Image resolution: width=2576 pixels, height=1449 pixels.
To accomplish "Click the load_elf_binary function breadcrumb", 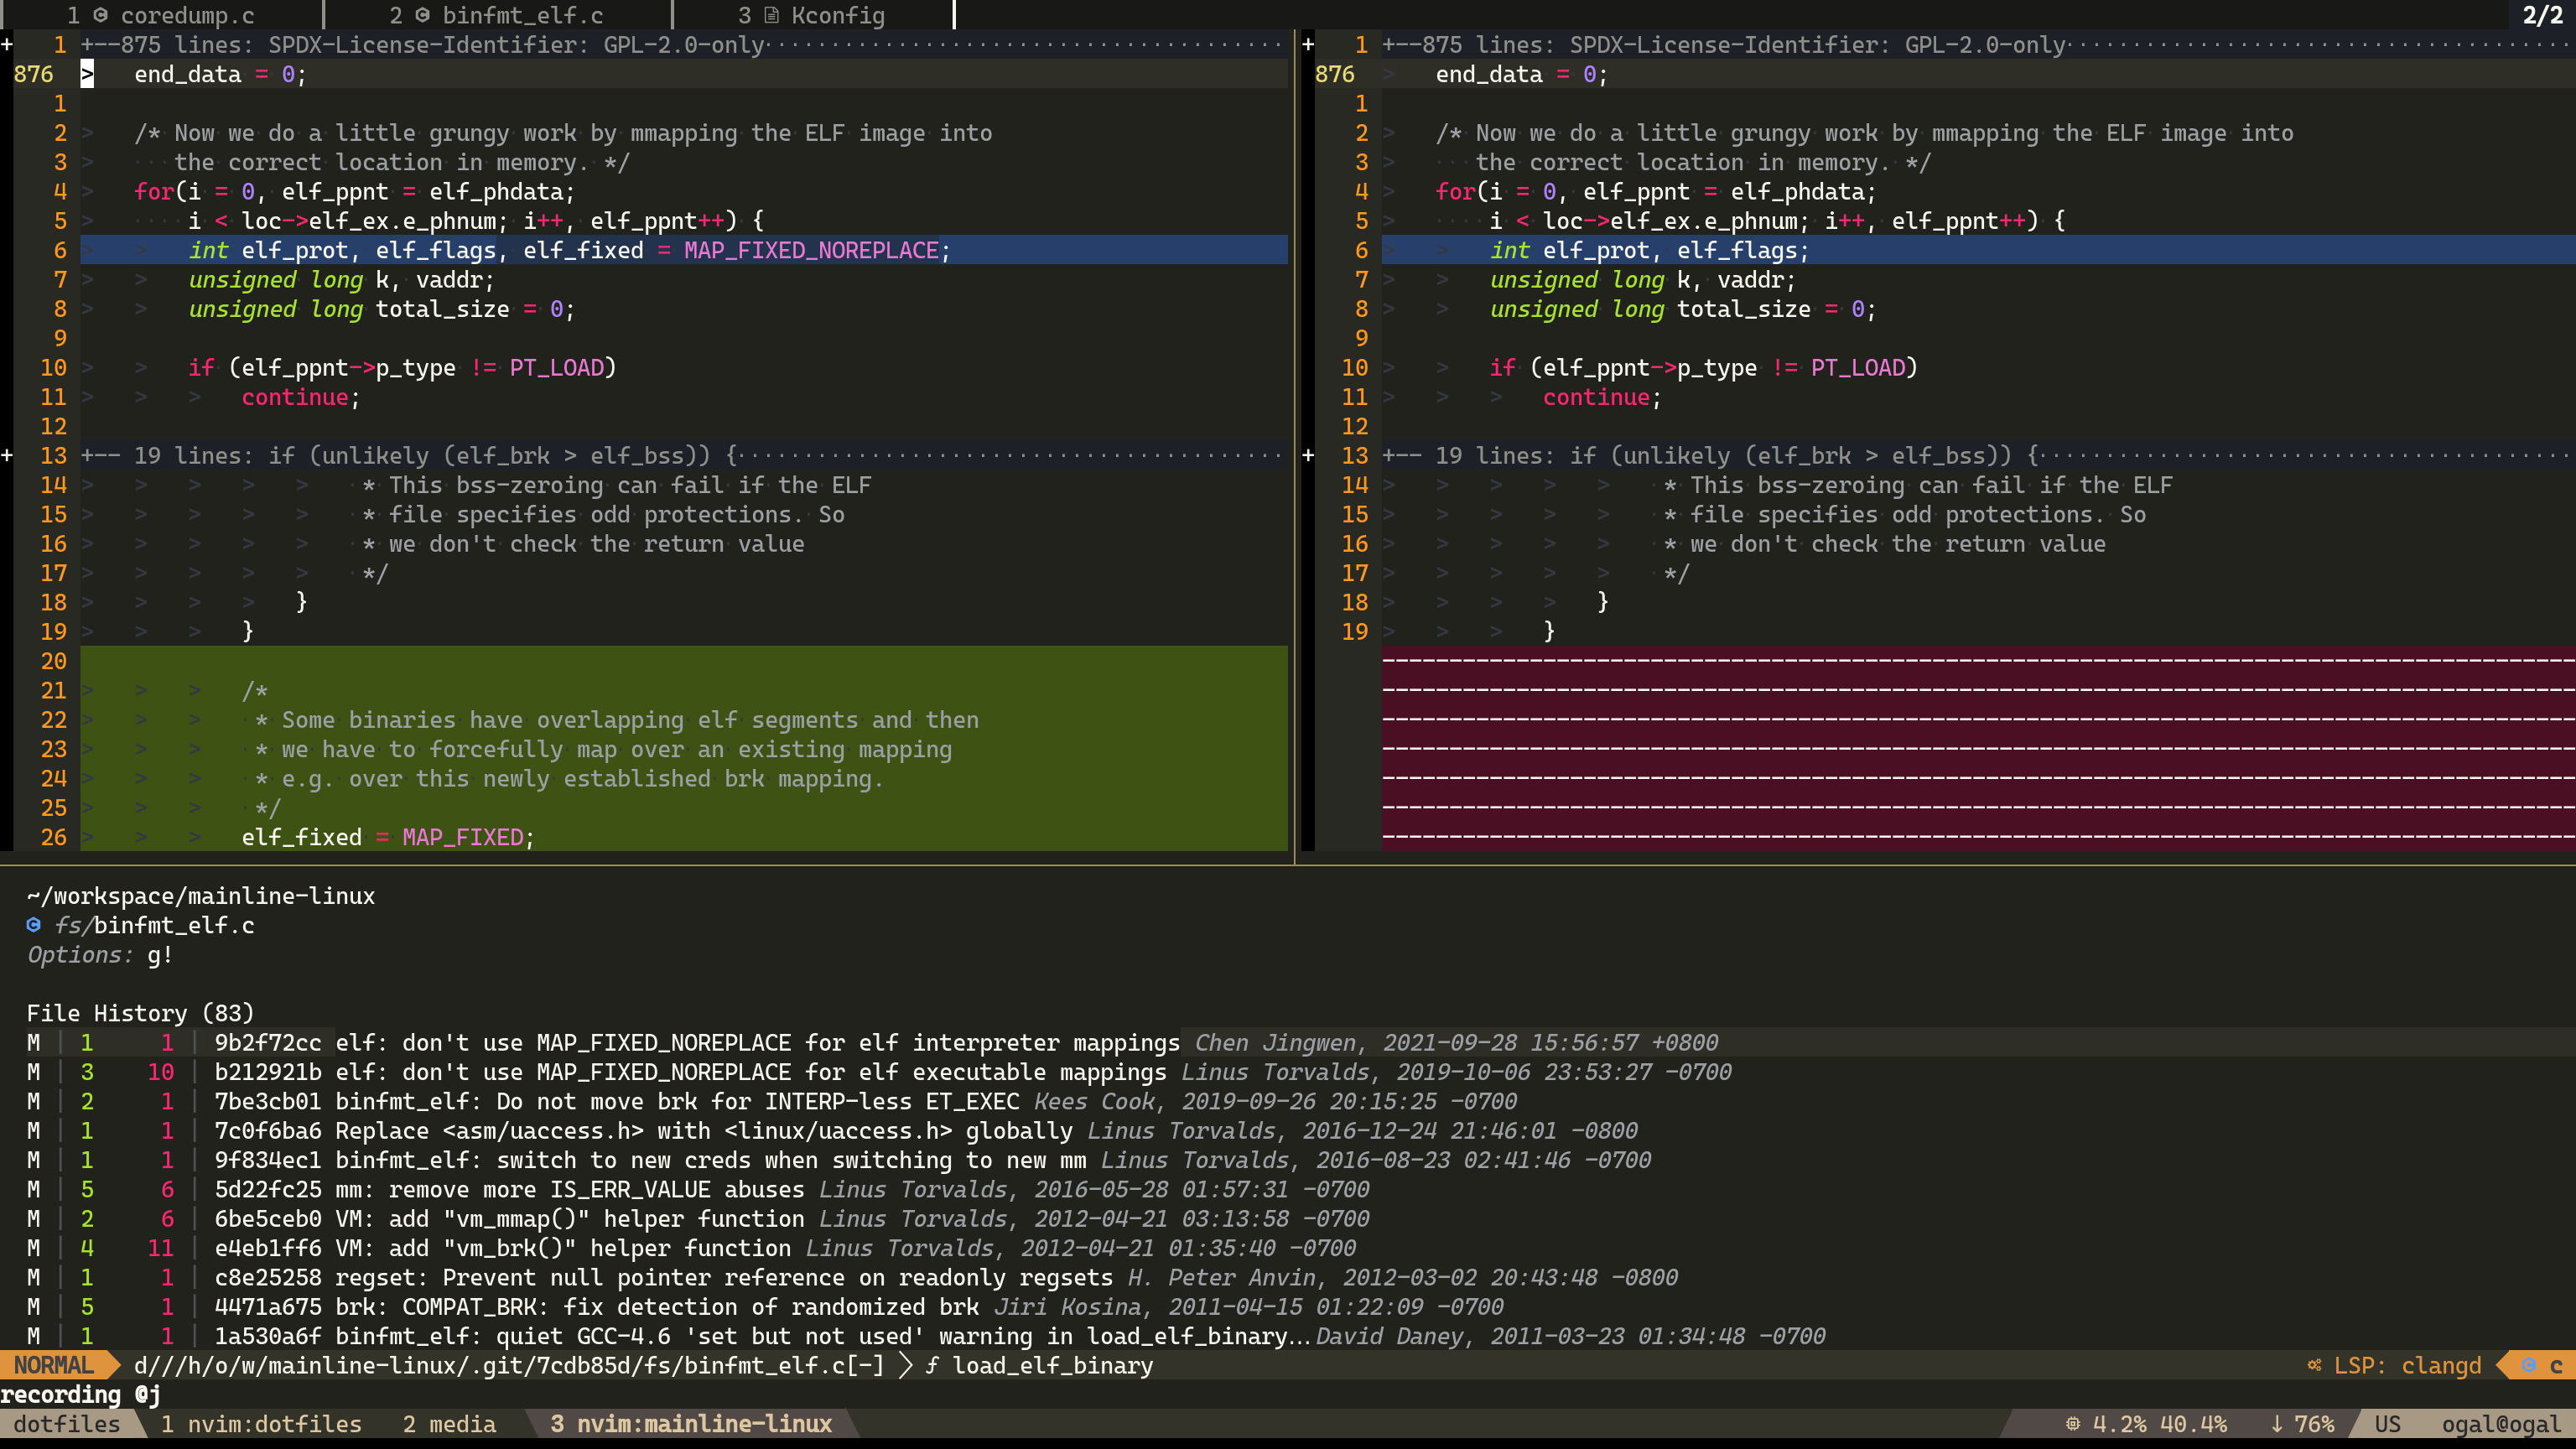I will coord(1053,1366).
